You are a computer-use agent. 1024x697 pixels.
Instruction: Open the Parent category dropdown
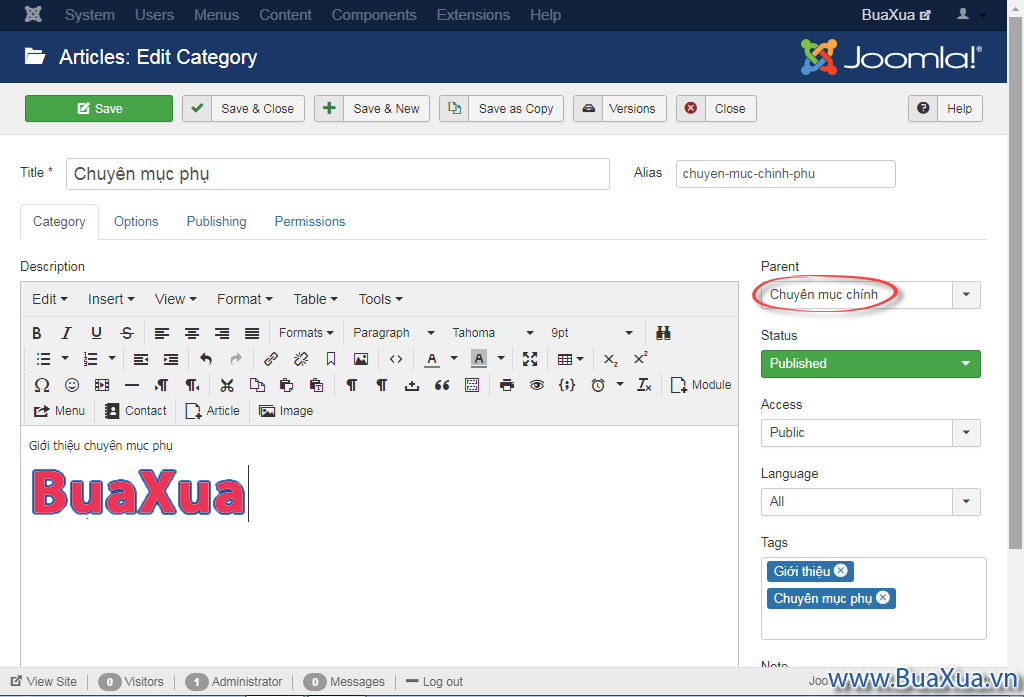(871, 295)
